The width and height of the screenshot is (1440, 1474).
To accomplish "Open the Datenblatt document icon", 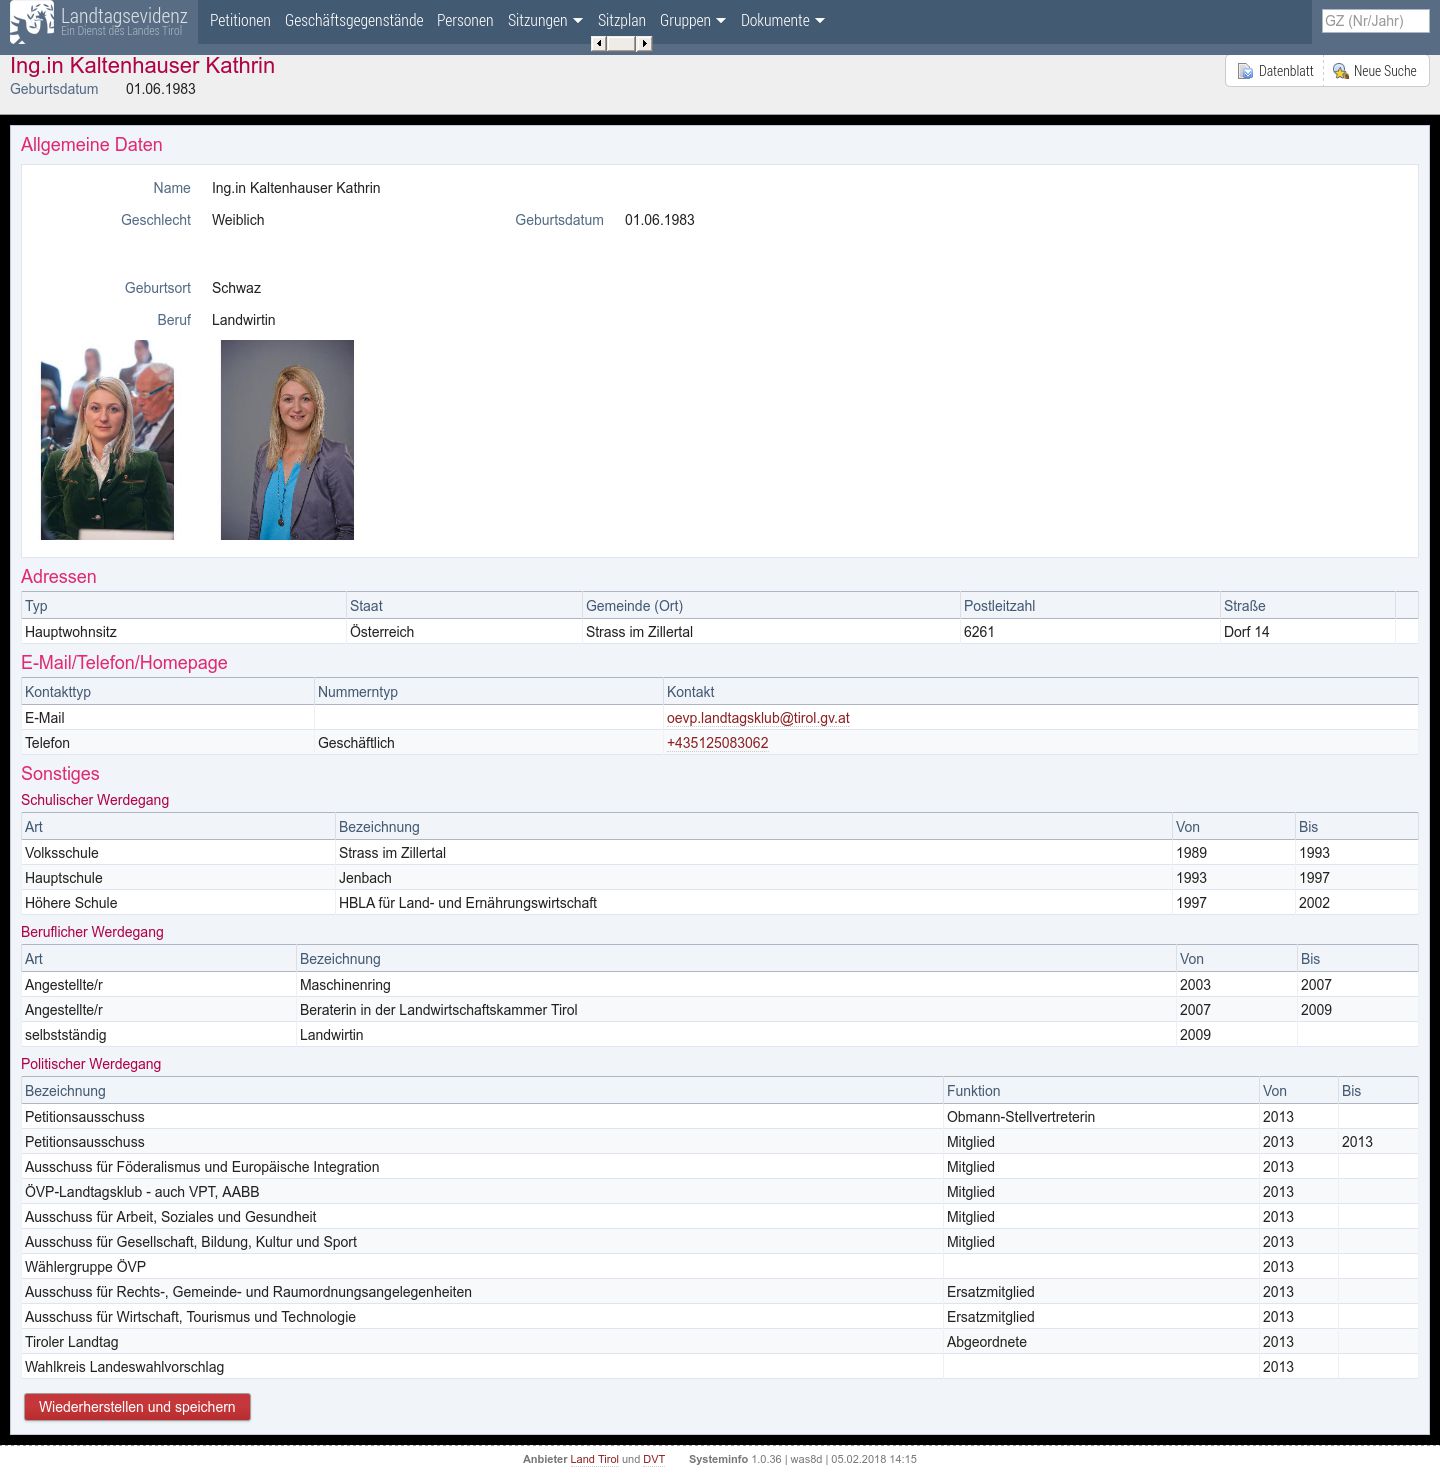I will click(1245, 71).
